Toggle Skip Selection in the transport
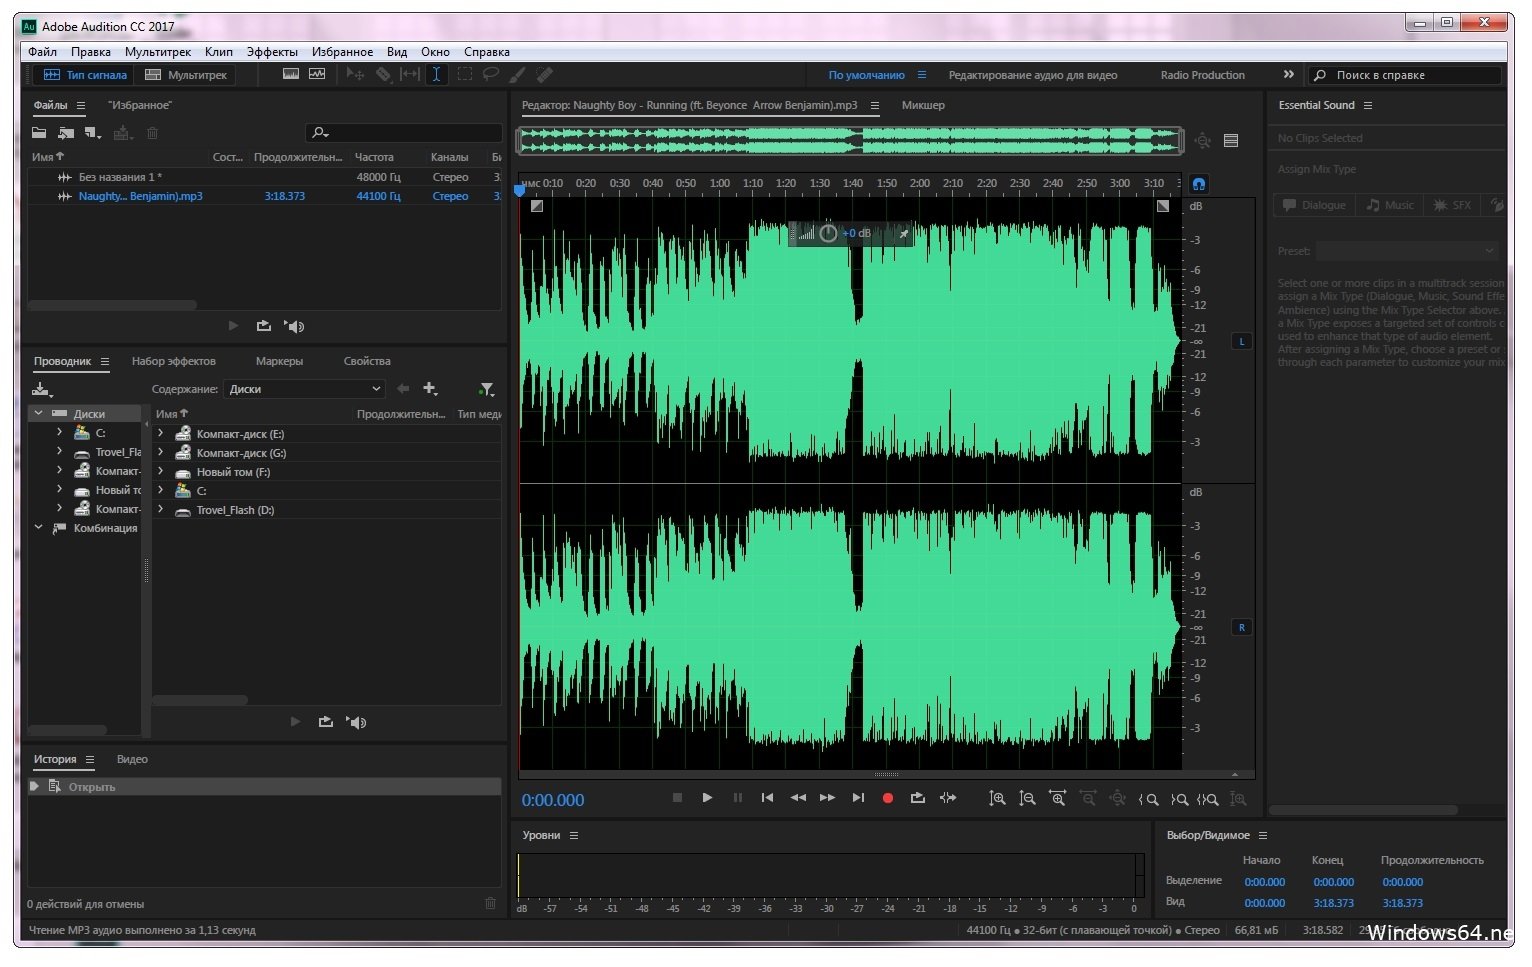 coord(948,798)
